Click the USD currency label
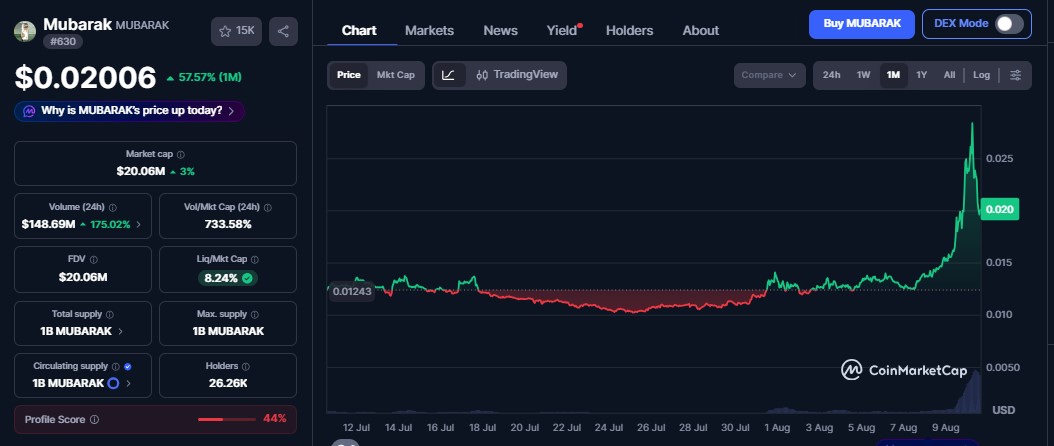 pyautogui.click(x=1004, y=410)
